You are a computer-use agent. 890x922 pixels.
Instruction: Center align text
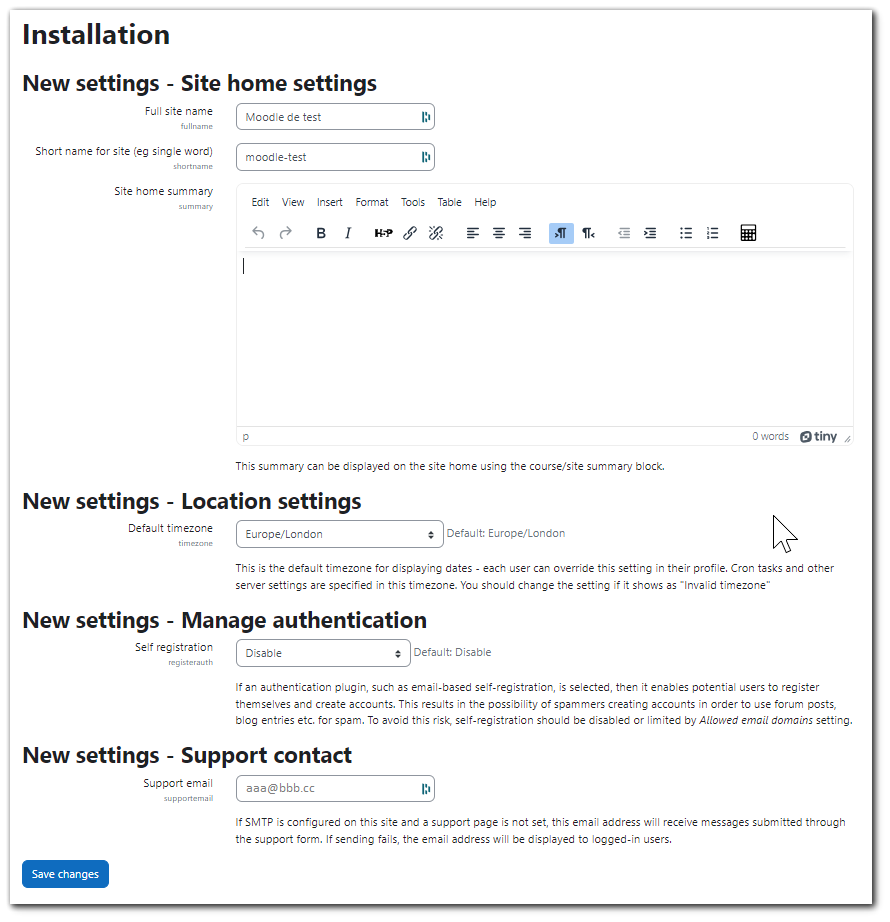(498, 233)
